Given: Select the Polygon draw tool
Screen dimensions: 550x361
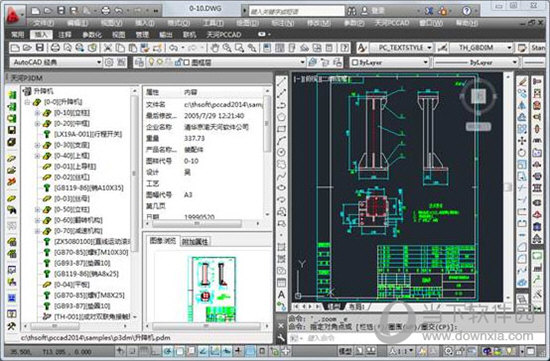Looking at the screenshot, I should (281, 117).
